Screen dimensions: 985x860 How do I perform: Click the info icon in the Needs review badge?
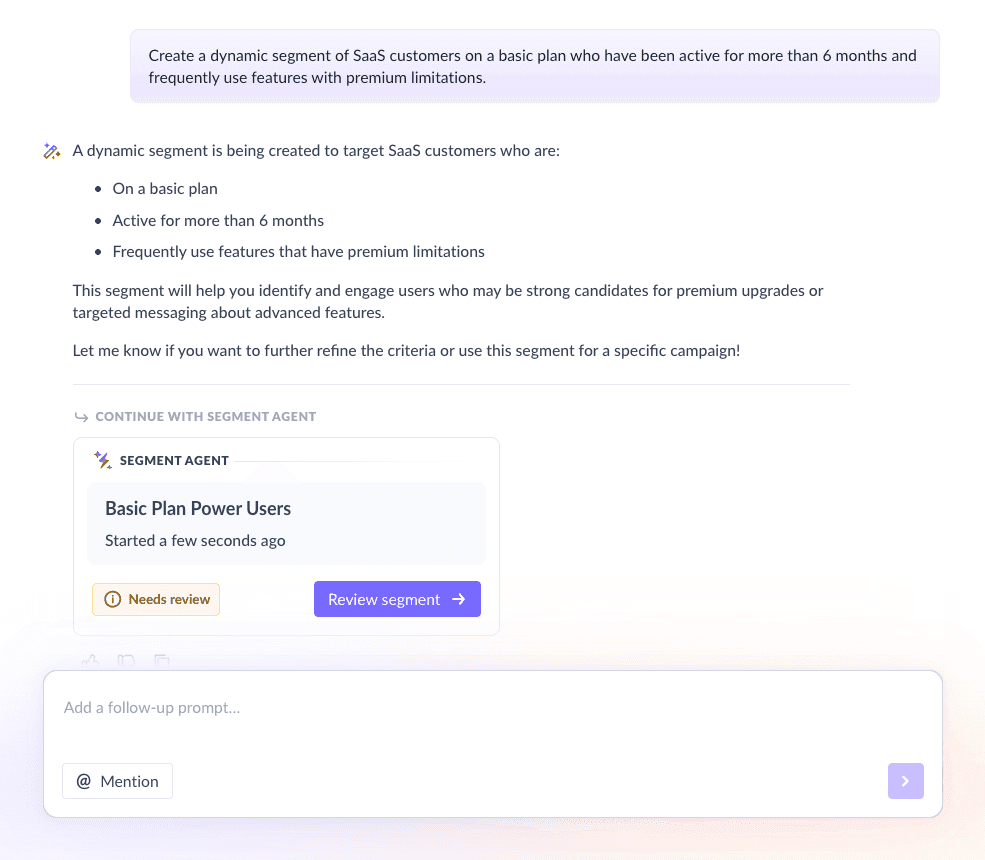pyautogui.click(x=112, y=599)
